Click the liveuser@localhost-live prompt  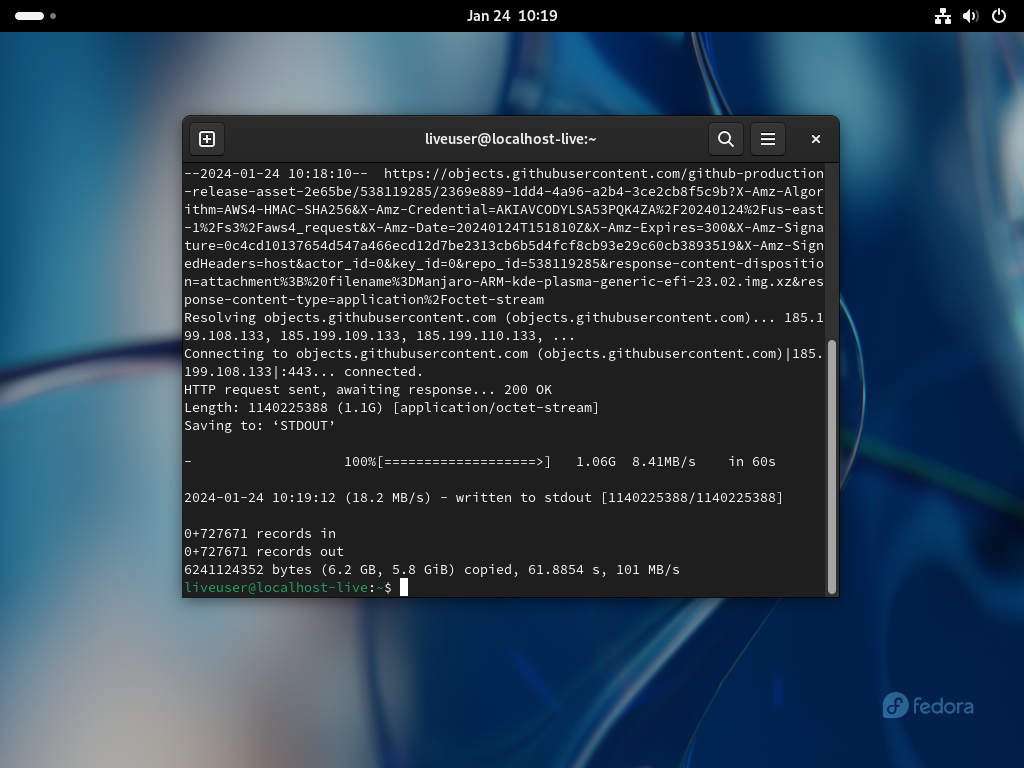click(288, 588)
